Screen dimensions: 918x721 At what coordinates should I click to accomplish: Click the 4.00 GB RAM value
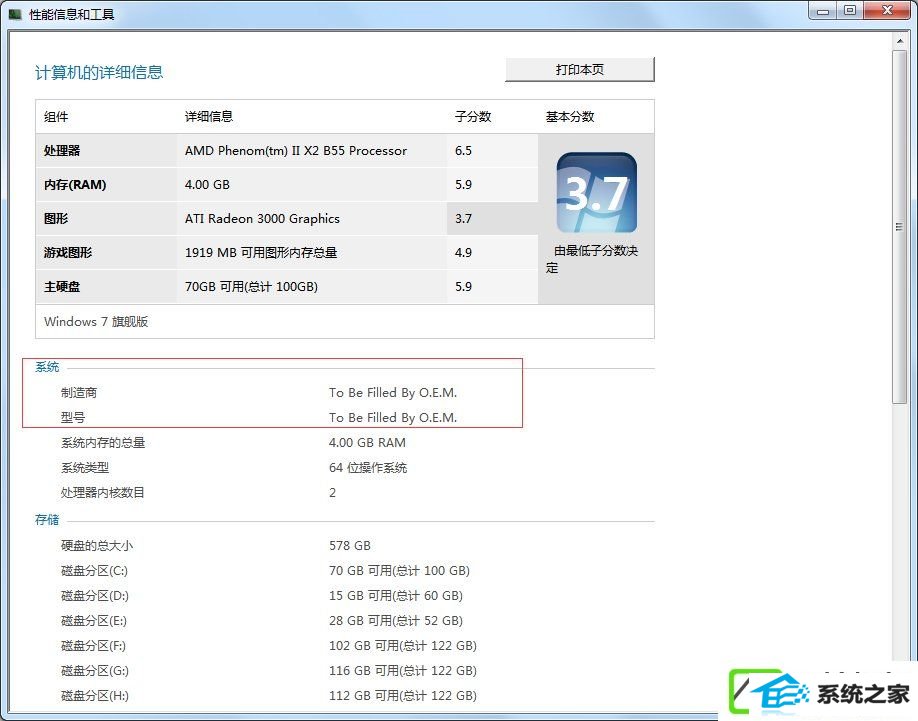[367, 442]
